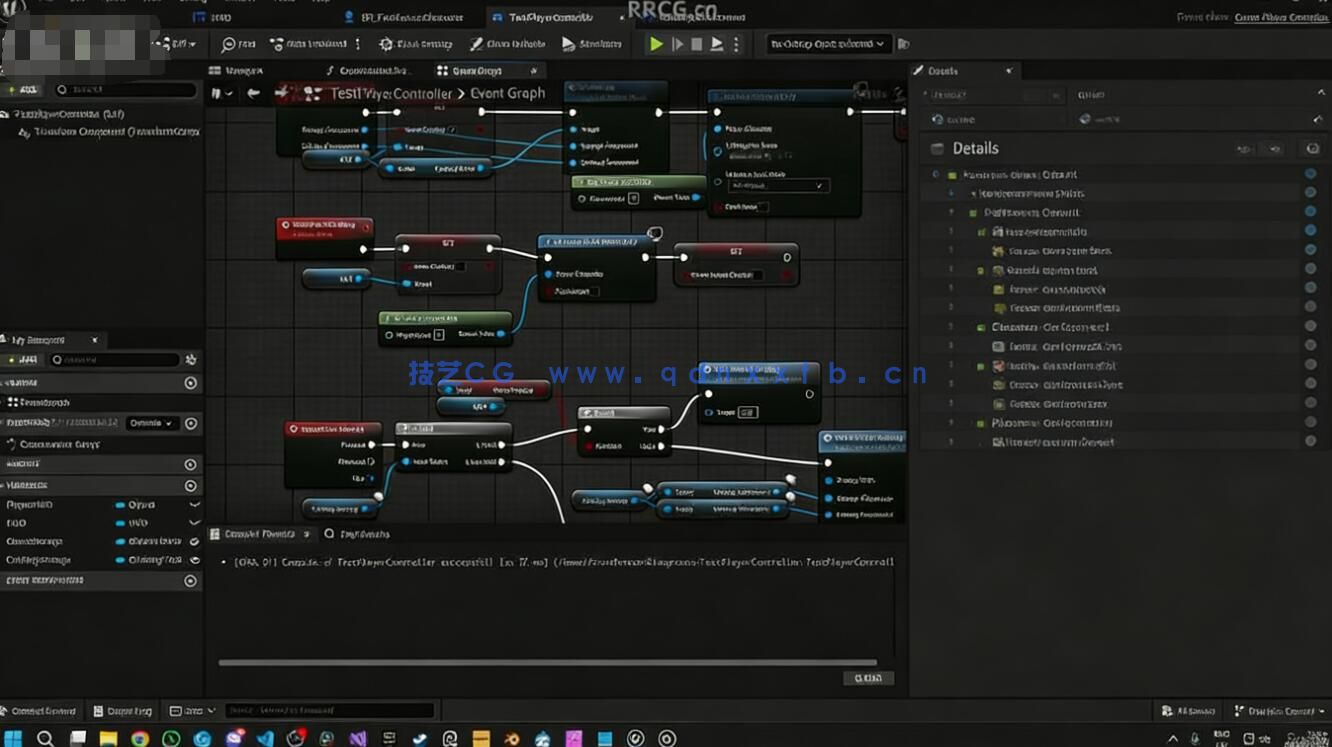Click the green Play button in toolbar
This screenshot has height=747, width=1332.
click(x=656, y=44)
